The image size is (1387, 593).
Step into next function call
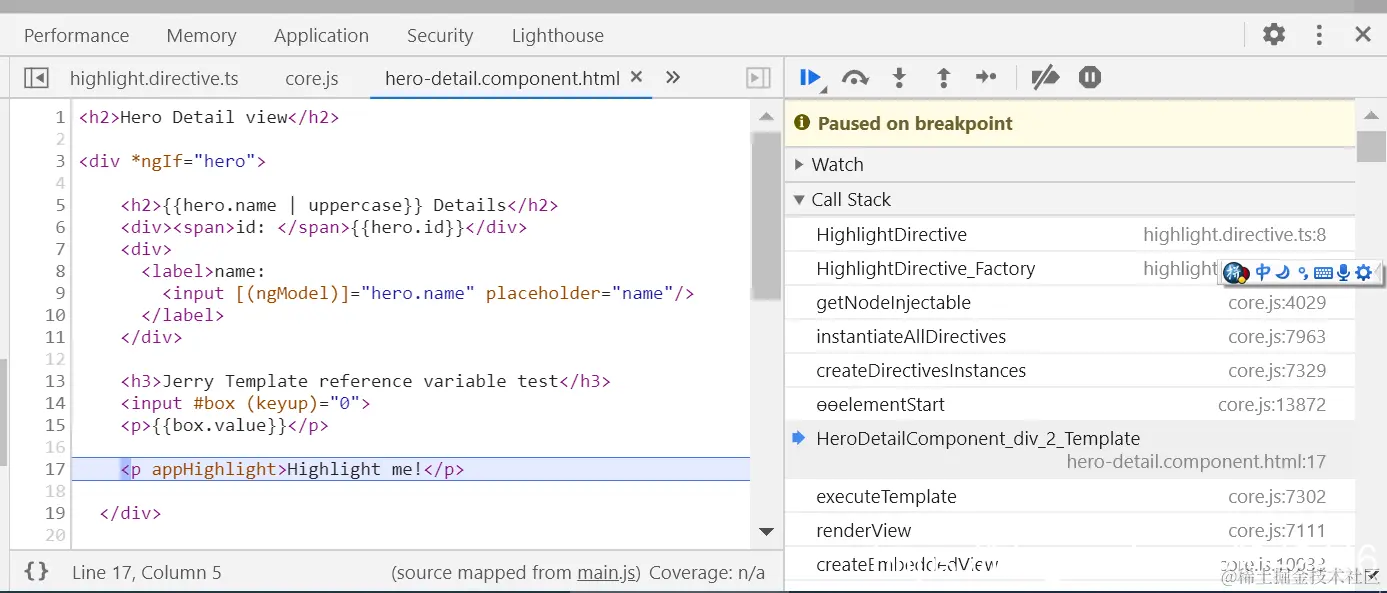coord(899,78)
